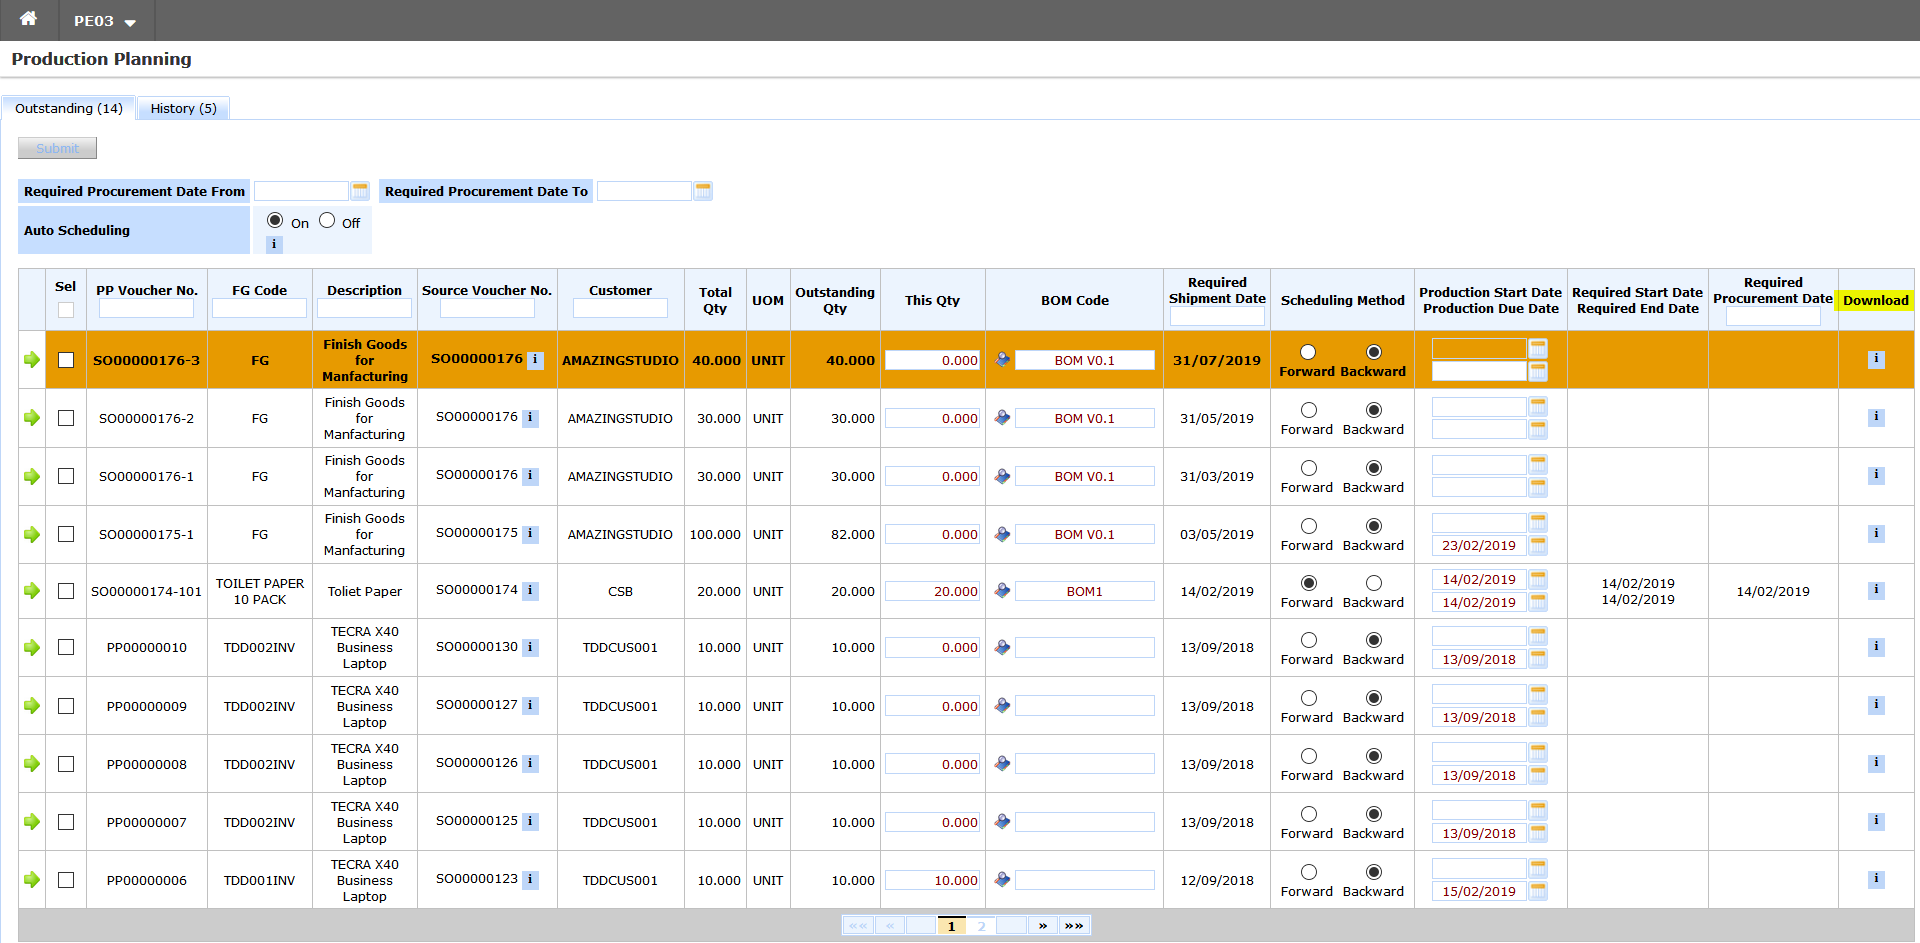Open calendar for Required Procurement Date From

click(360, 191)
